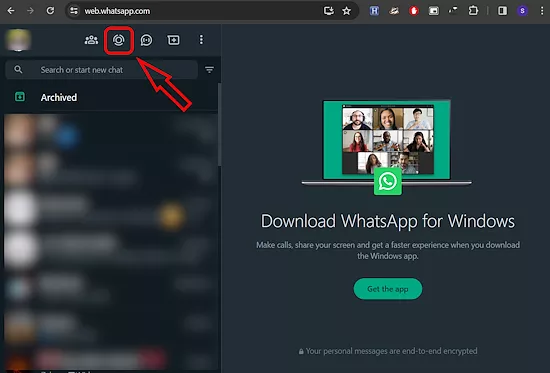Open your profile picture
This screenshot has width=550, height=373.
18,40
